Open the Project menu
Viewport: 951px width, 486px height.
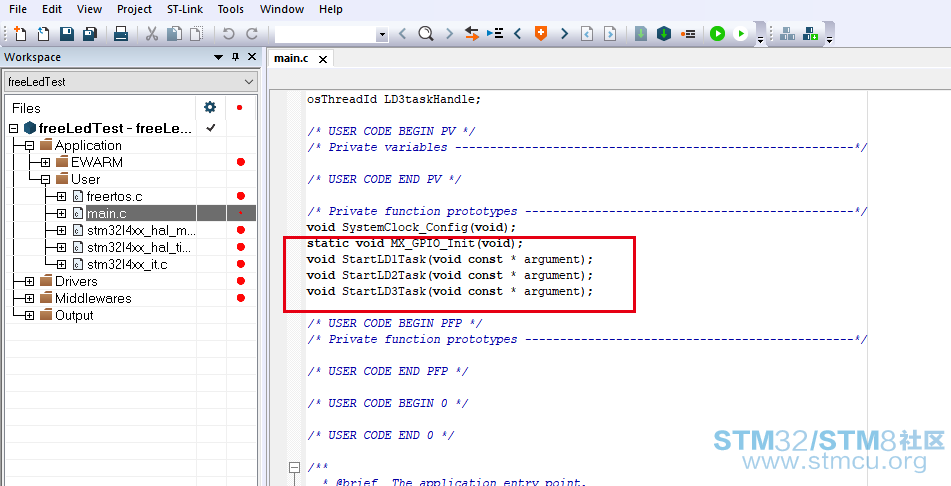point(134,9)
